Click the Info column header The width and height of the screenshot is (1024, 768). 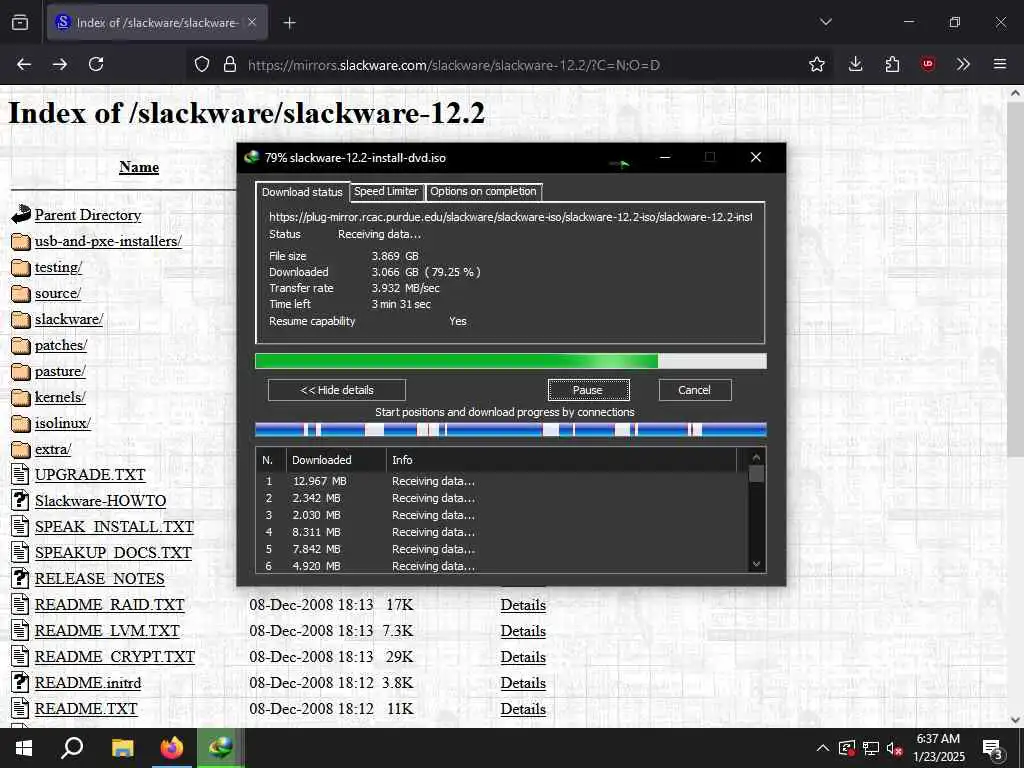[x=562, y=460]
